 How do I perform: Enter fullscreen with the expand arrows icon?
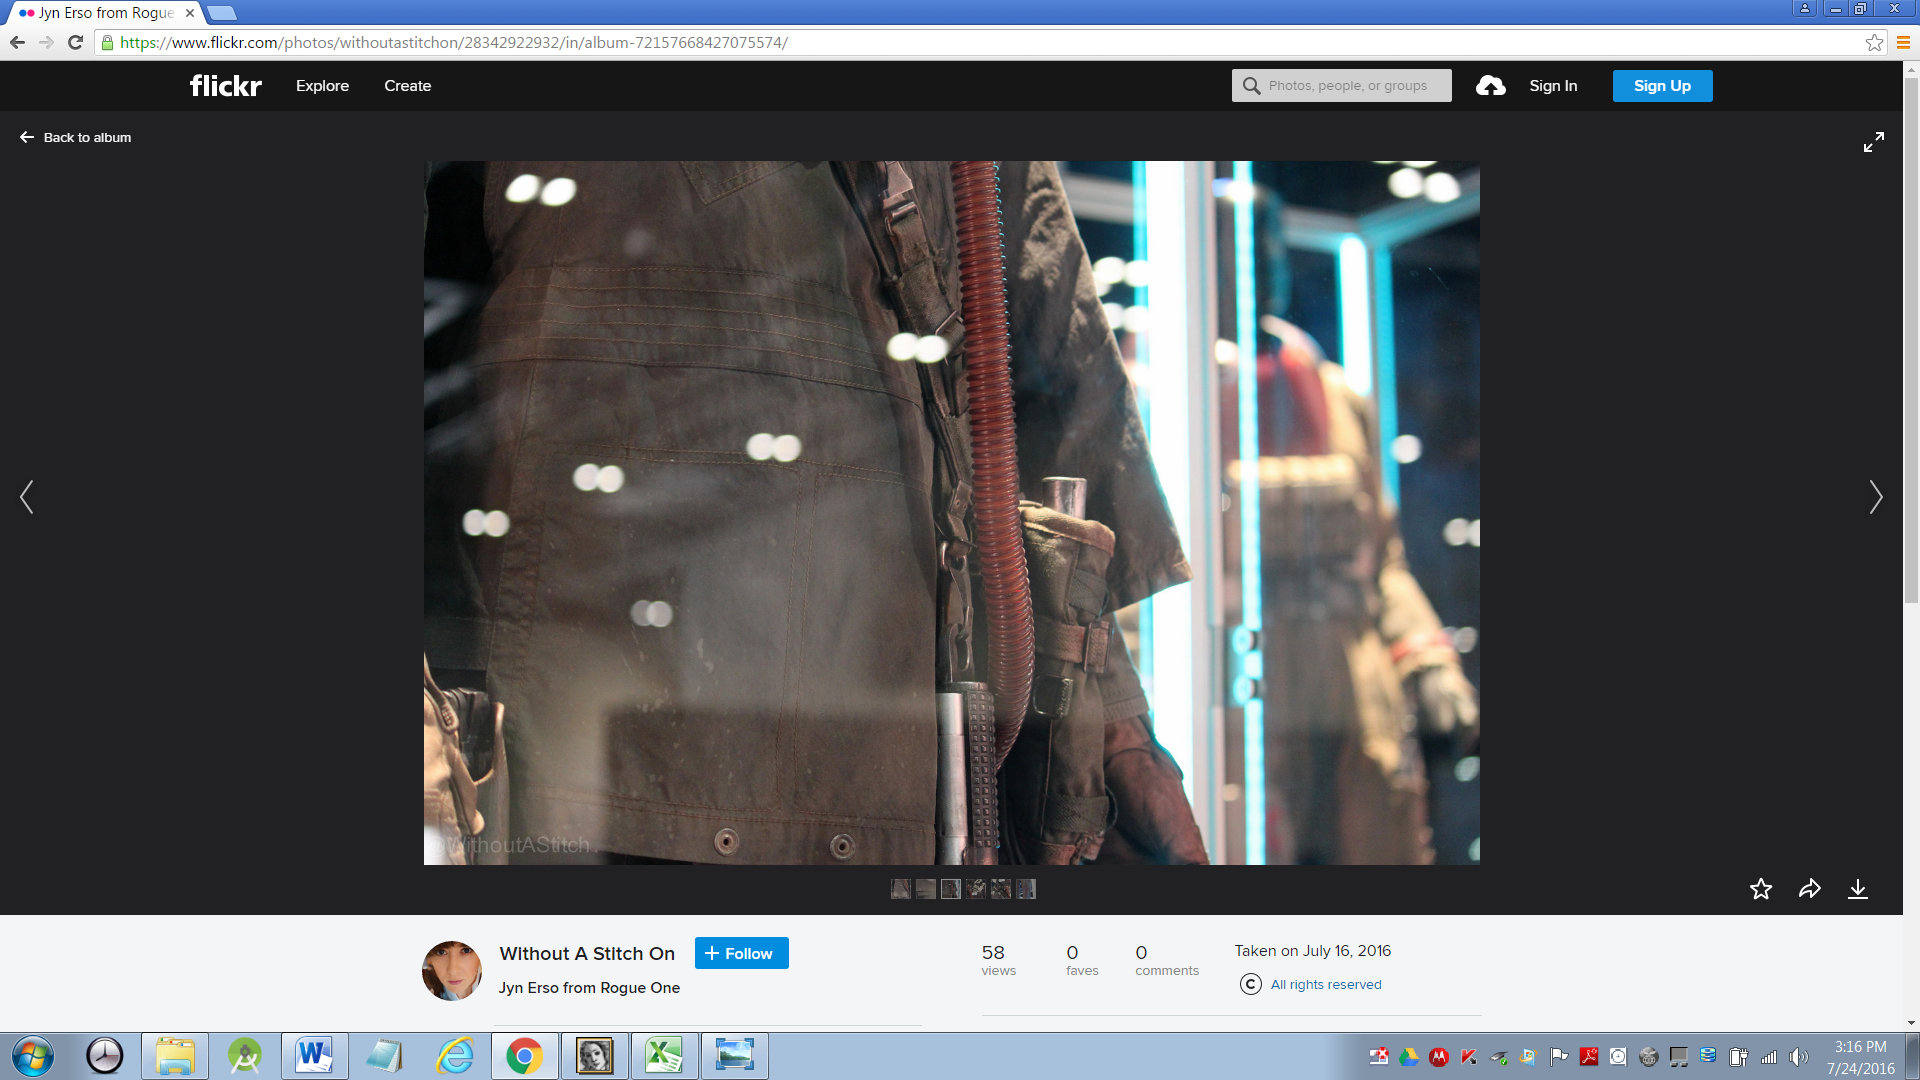point(1874,142)
